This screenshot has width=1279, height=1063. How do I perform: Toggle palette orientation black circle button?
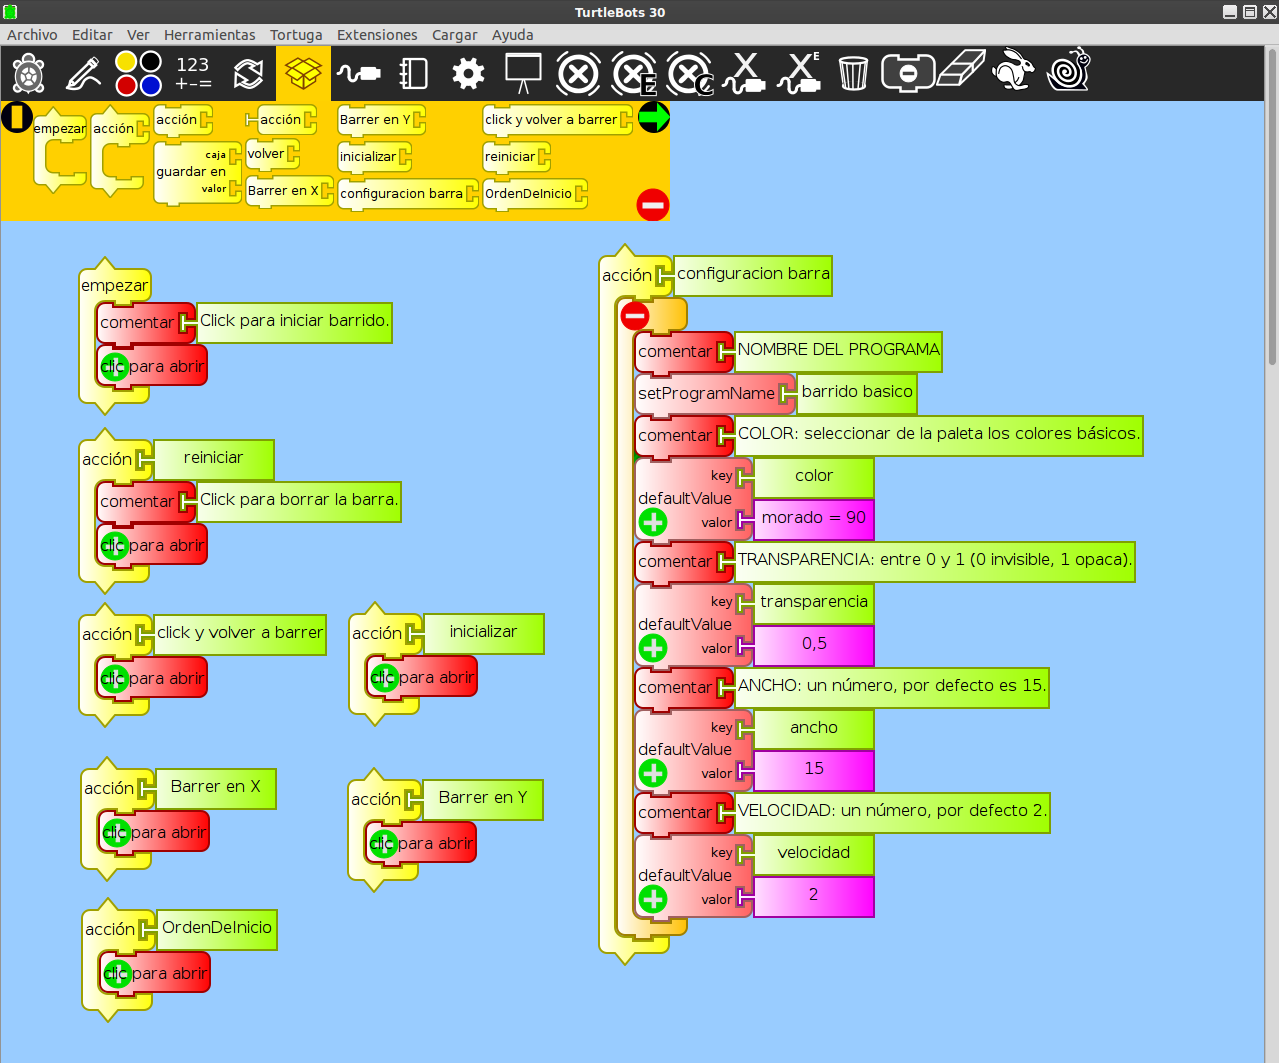tap(16, 117)
